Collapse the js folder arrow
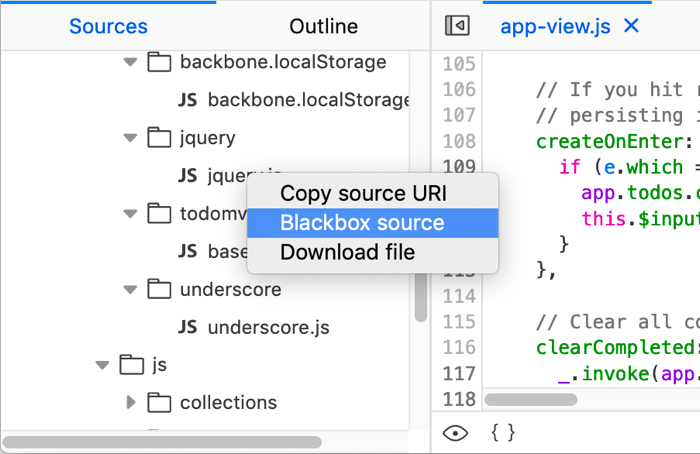 tap(102, 365)
